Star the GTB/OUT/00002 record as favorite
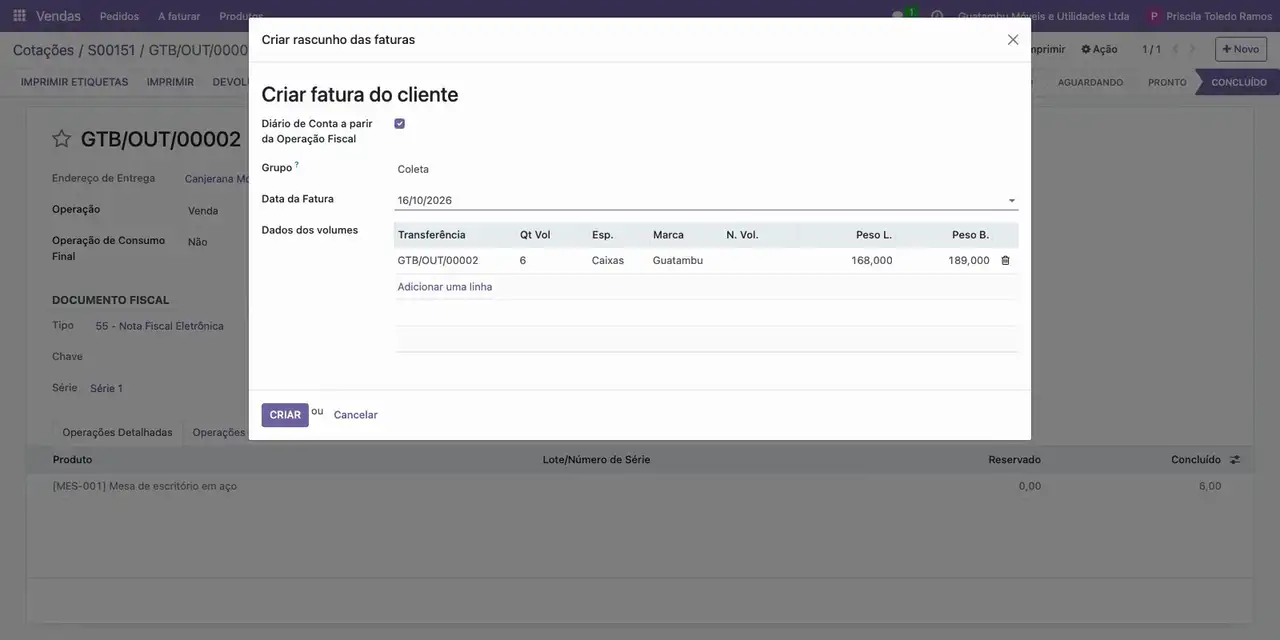 [61, 139]
